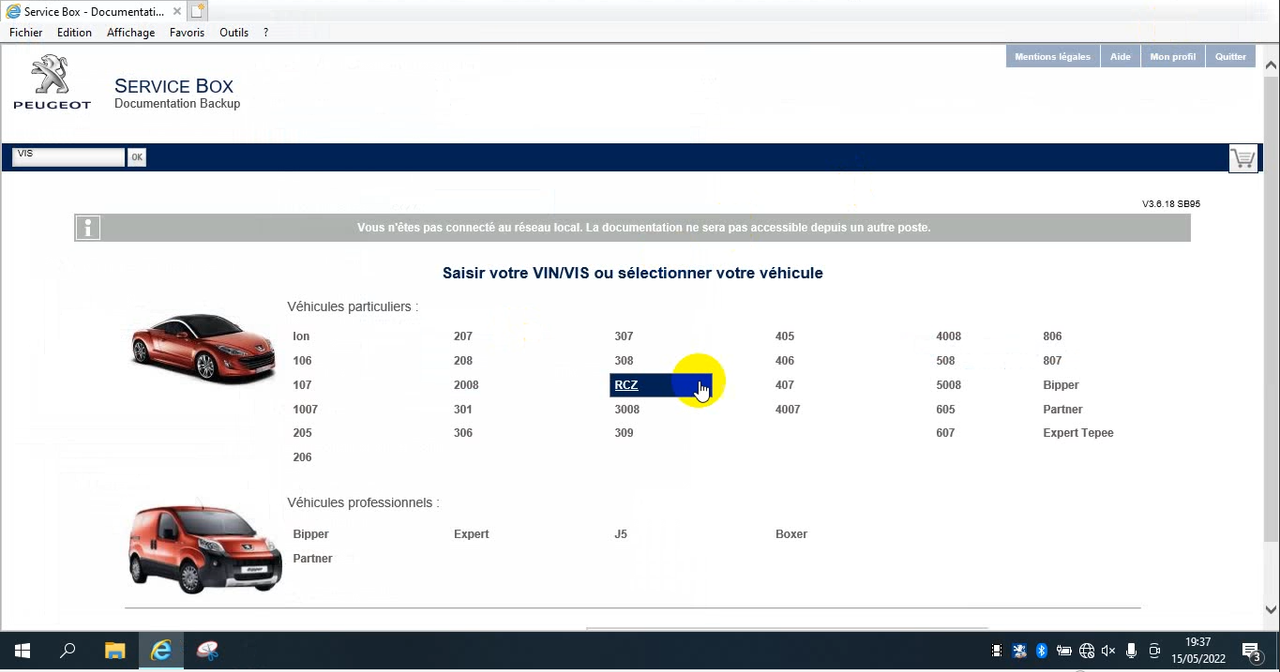The image size is (1280, 672).
Task: Open the Fichier menu
Action: 26,33
